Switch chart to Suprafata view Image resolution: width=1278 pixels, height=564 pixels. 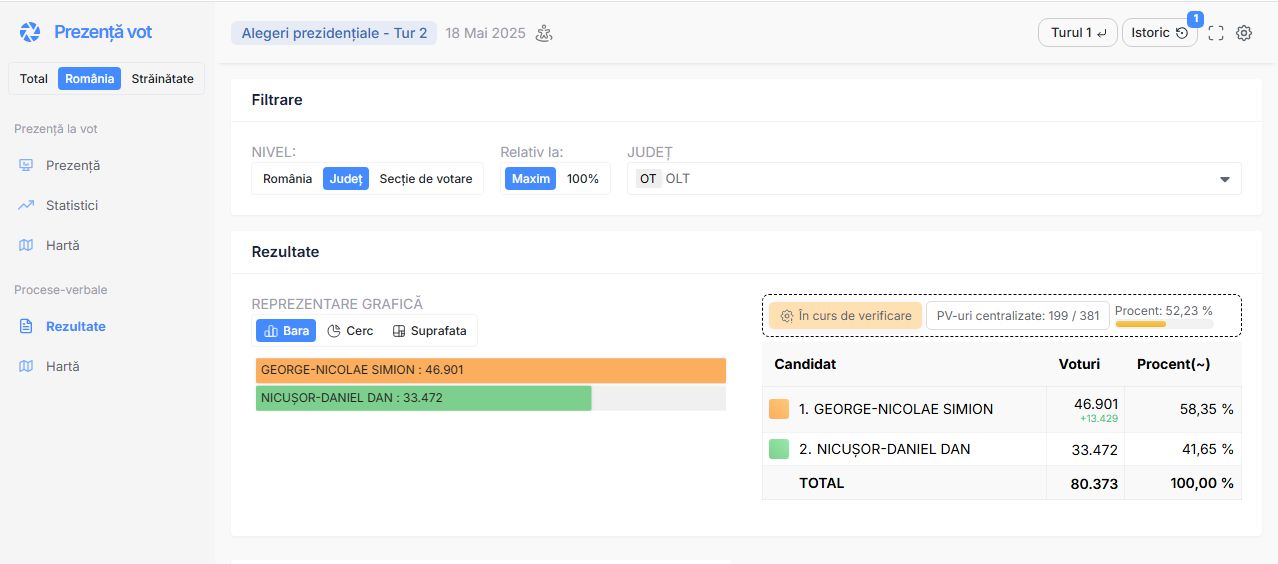click(x=429, y=331)
